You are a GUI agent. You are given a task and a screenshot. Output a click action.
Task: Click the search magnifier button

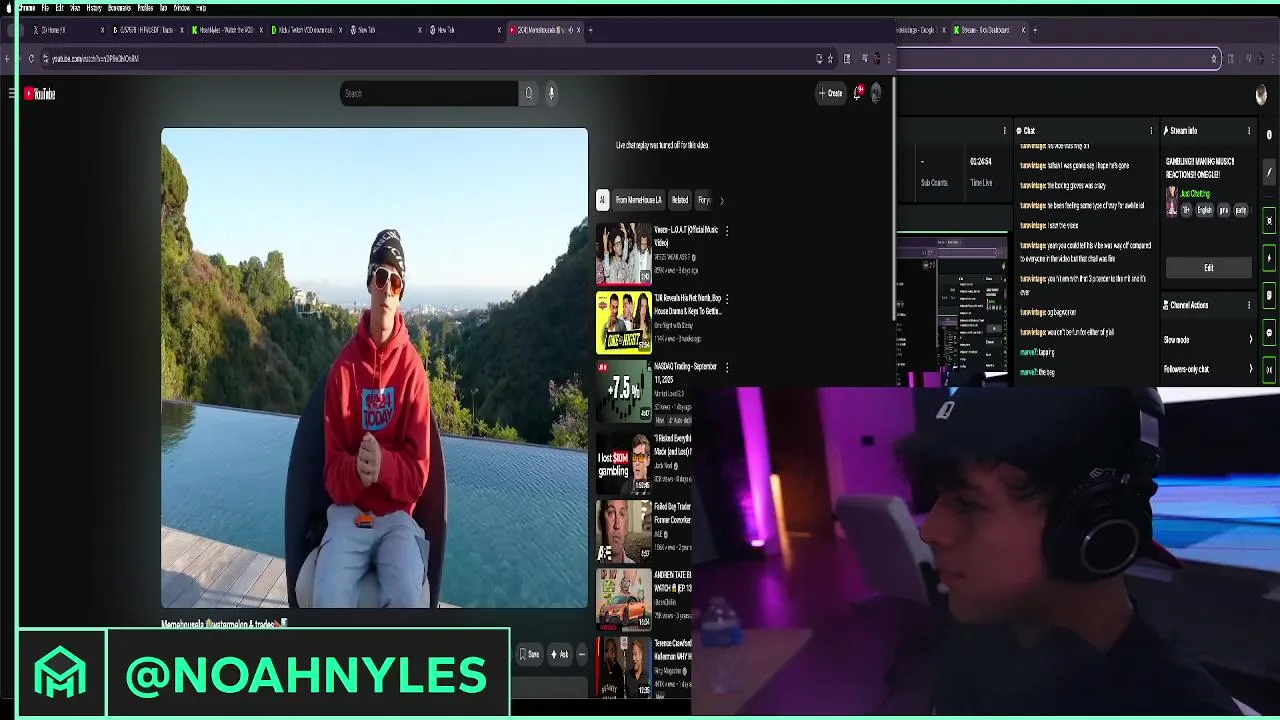[529, 94]
